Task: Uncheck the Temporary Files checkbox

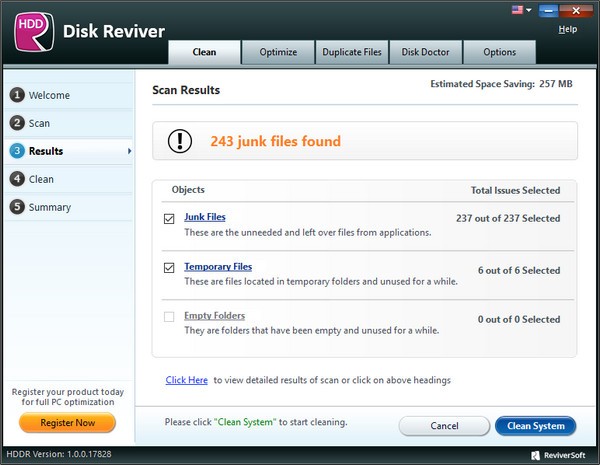Action: pyautogui.click(x=169, y=268)
